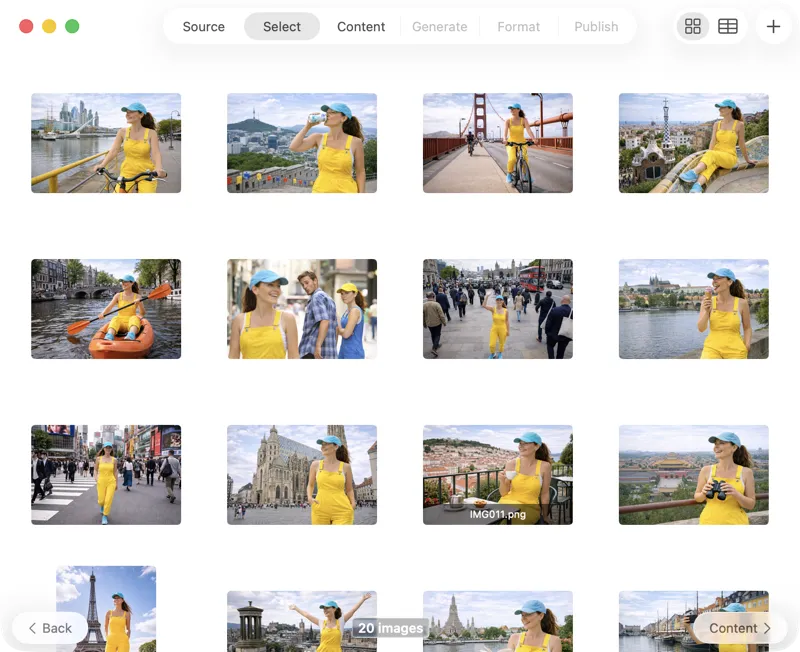Select the Park Güell mosaic bench photo
This screenshot has width=800, height=652.
click(694, 143)
